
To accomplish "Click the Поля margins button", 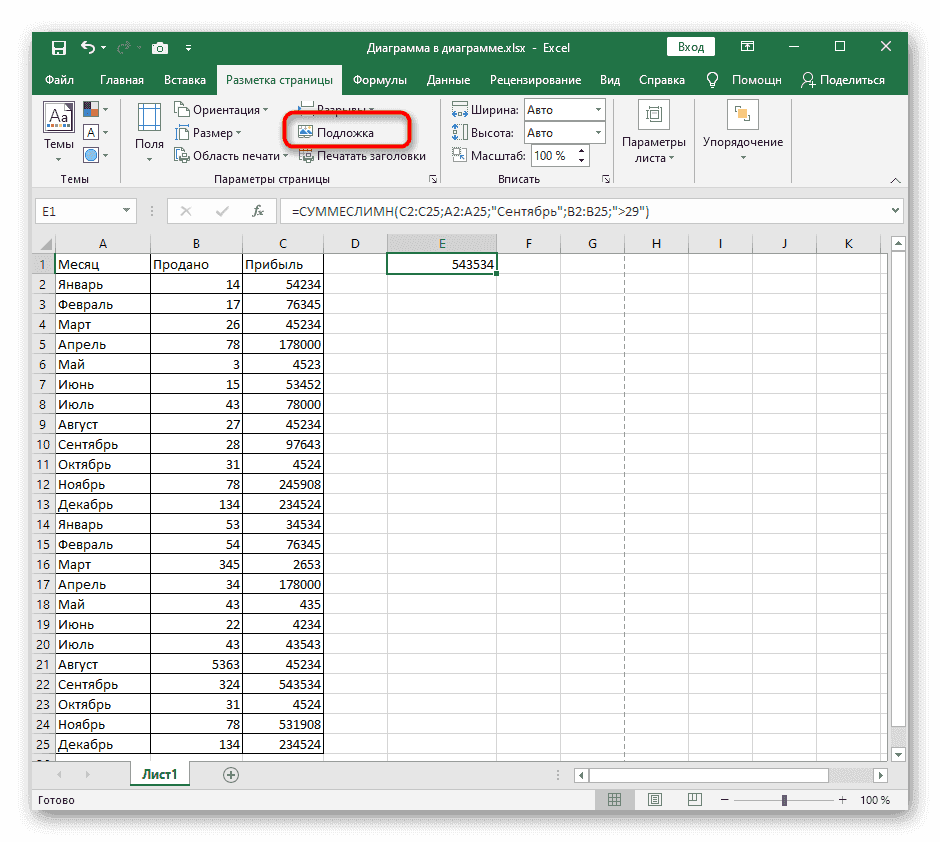I will [149, 128].
